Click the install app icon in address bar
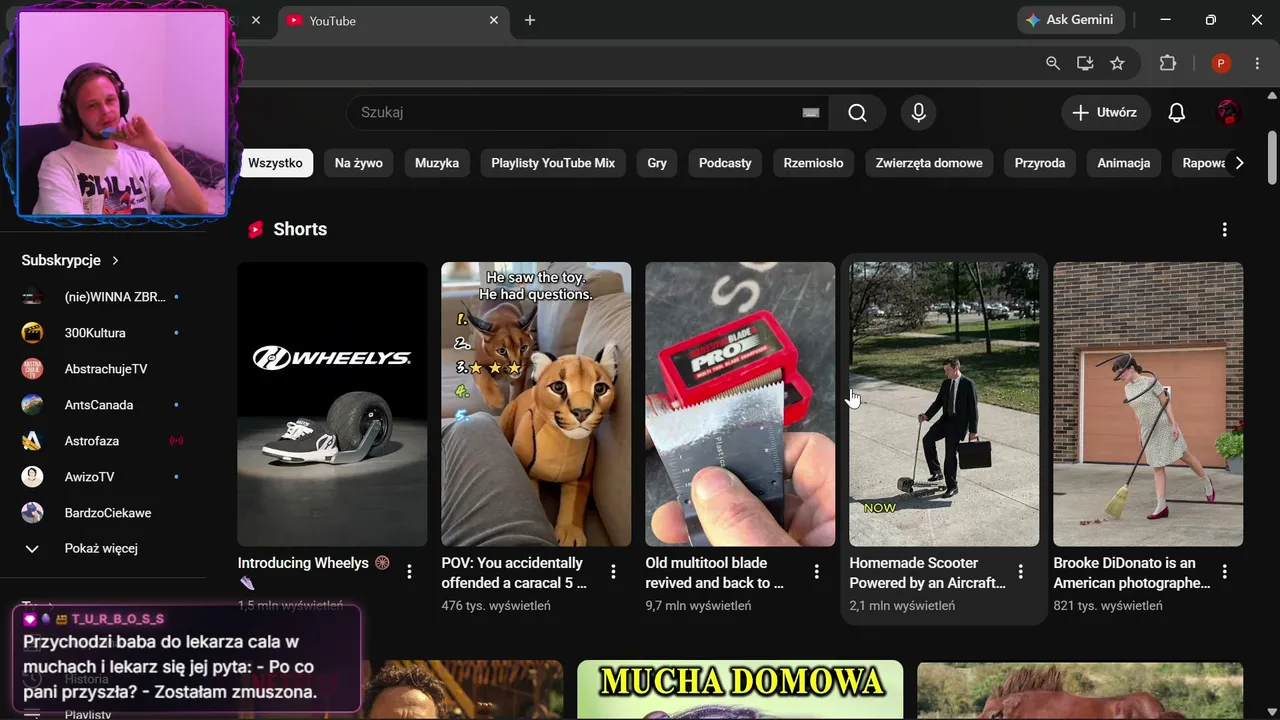 click(1085, 63)
